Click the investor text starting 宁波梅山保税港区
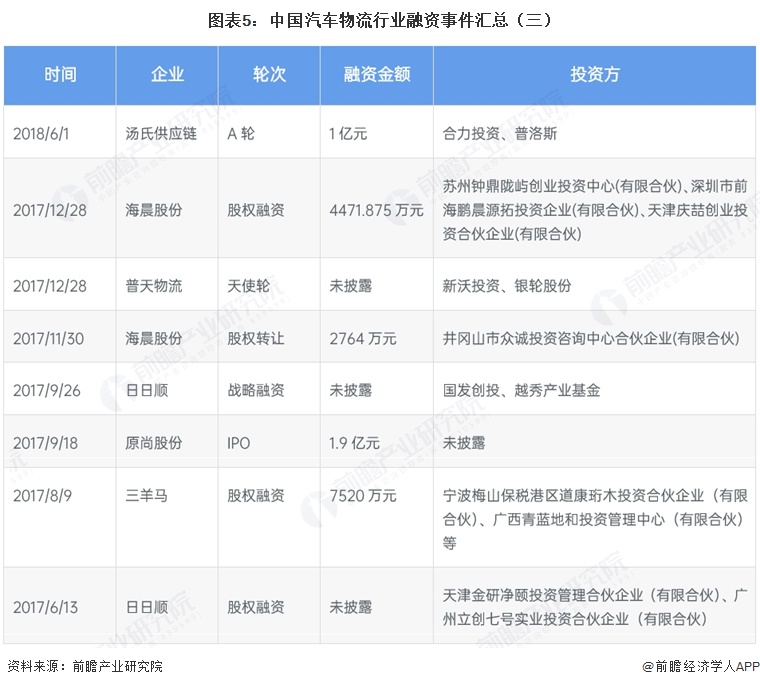Screen dimensions: 760x687 pos(595,519)
